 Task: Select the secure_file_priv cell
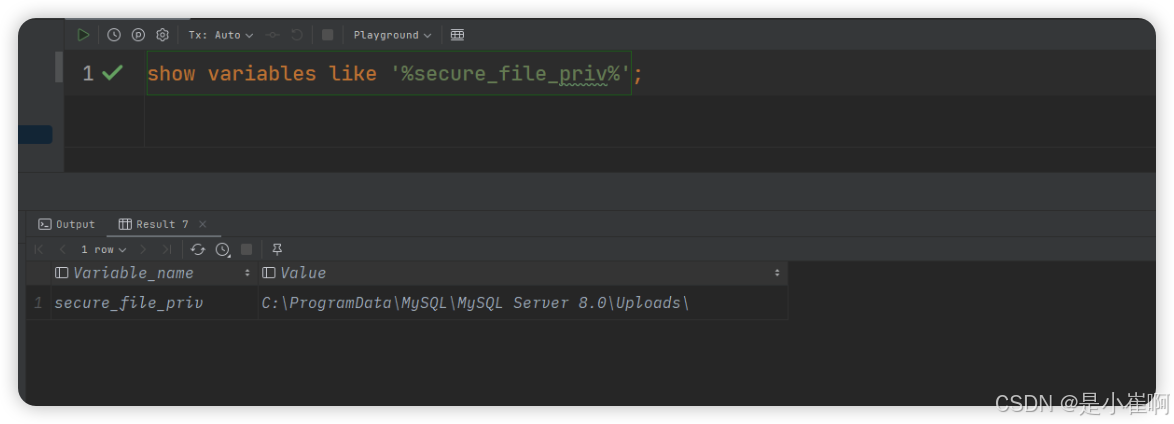pos(154,303)
